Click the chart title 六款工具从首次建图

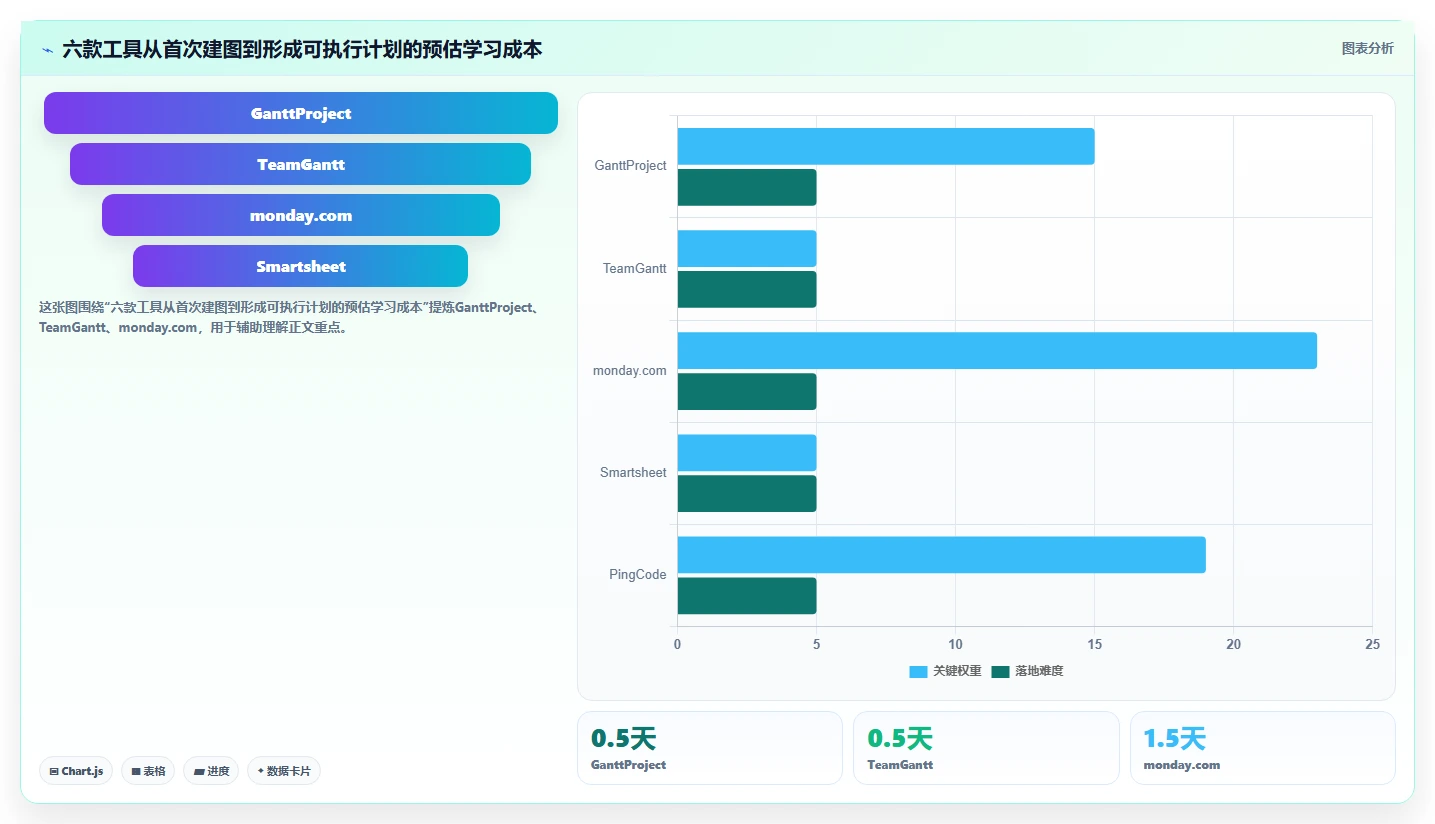(302, 49)
